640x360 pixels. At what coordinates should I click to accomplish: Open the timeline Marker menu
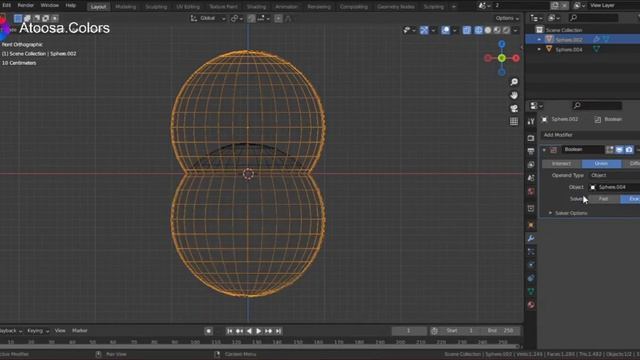click(80, 331)
